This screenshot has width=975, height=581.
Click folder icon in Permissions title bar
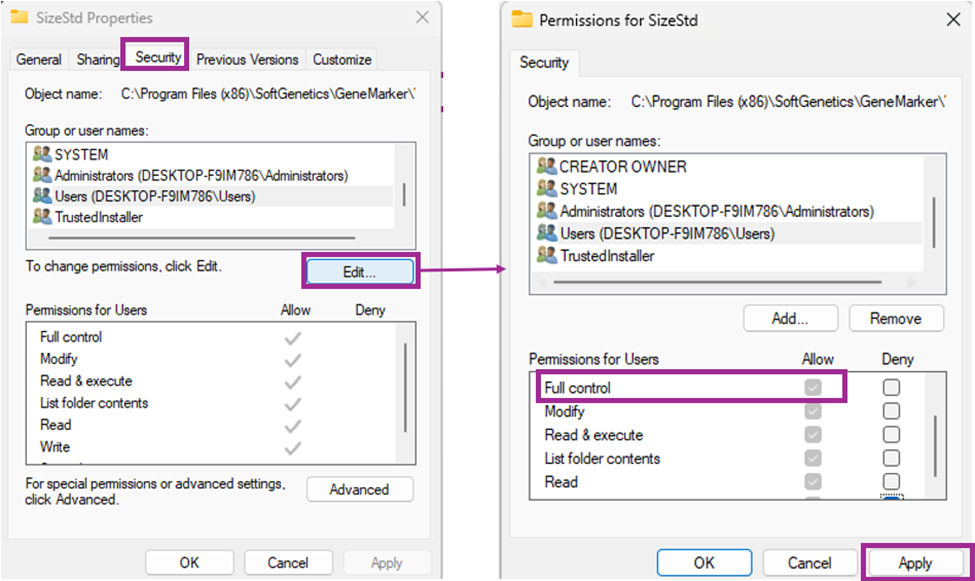click(x=522, y=20)
